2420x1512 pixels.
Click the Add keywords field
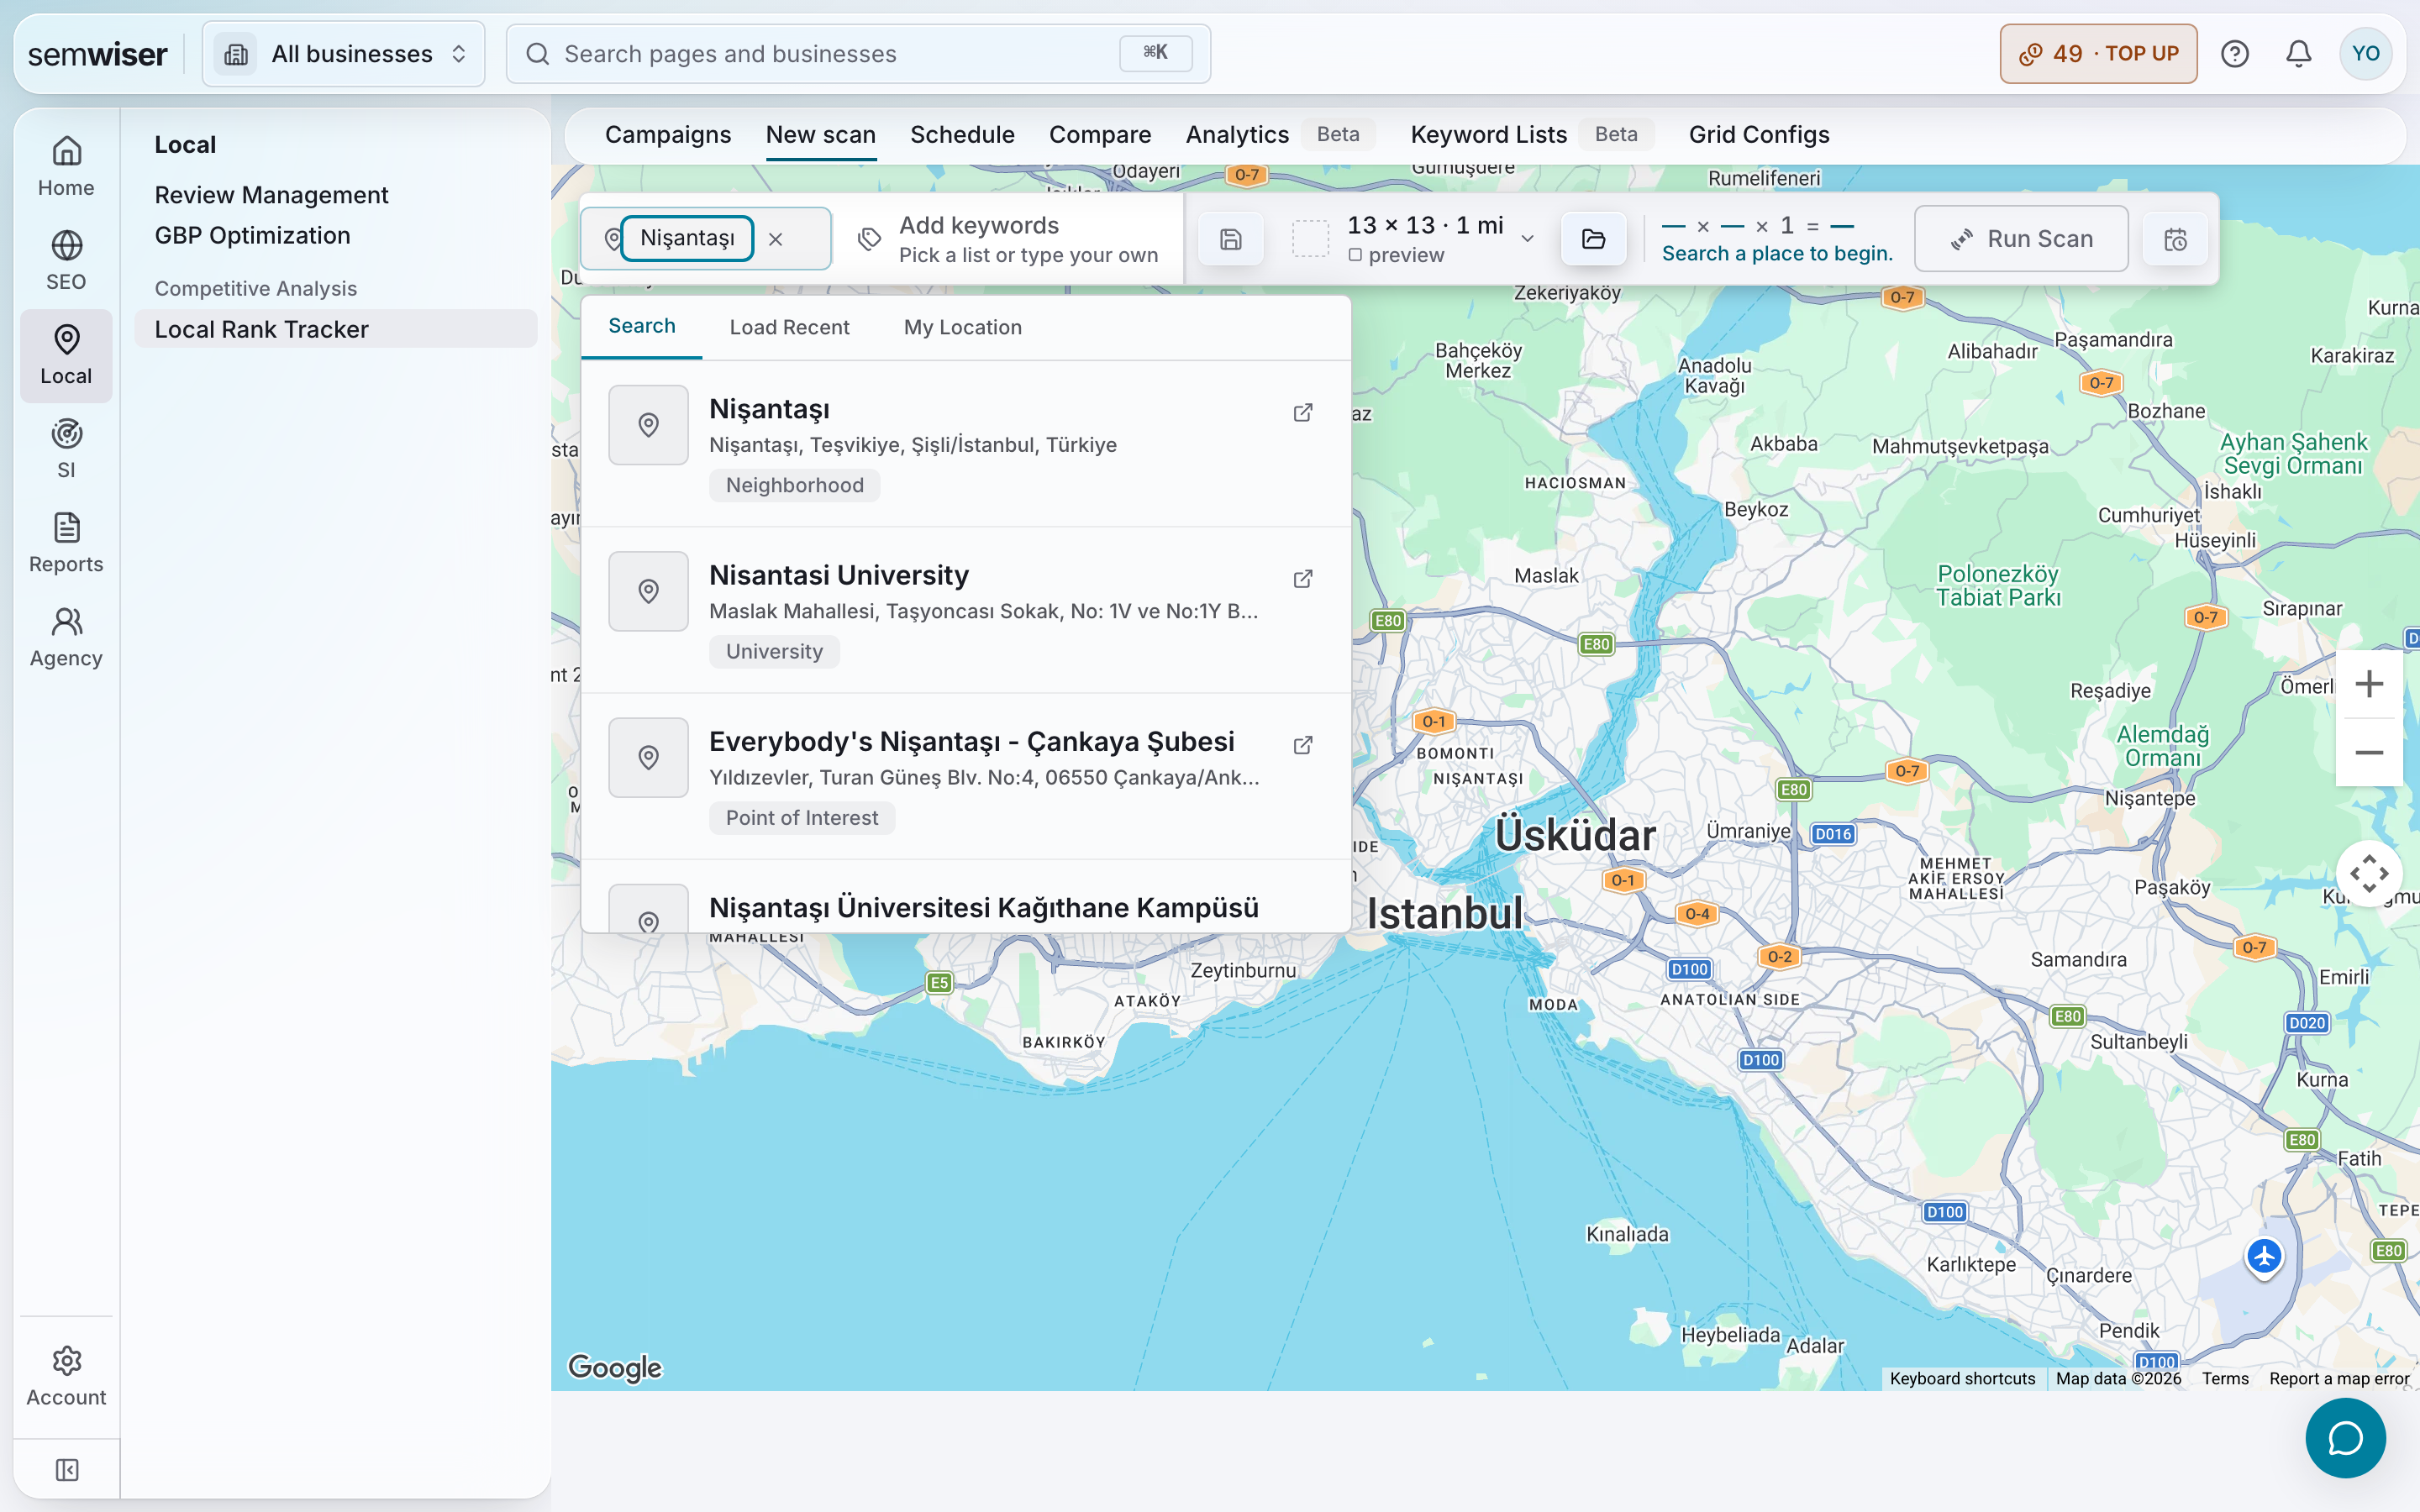pyautogui.click(x=1008, y=239)
